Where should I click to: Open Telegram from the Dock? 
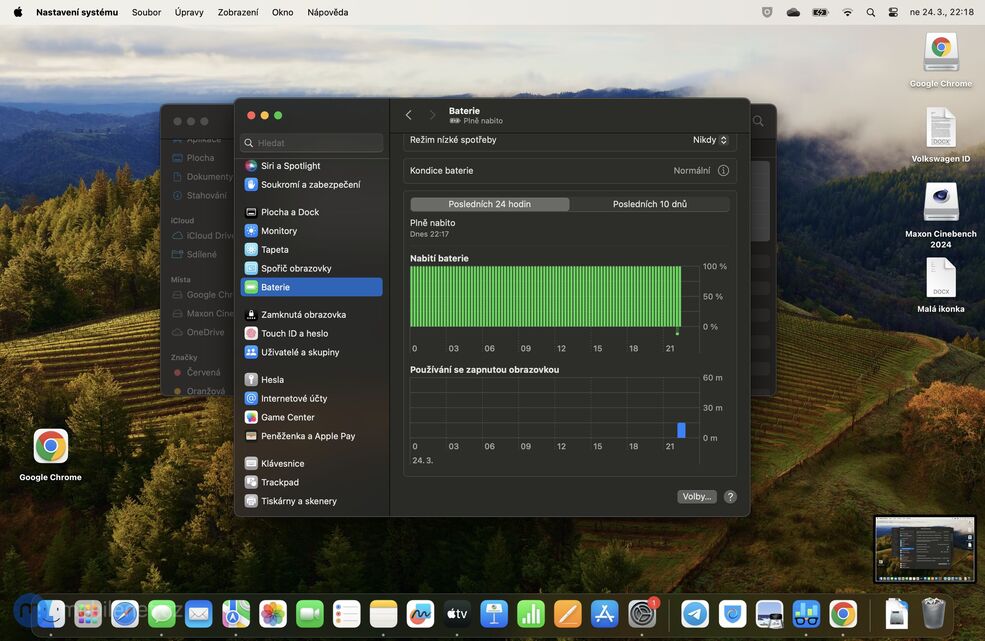(694, 614)
